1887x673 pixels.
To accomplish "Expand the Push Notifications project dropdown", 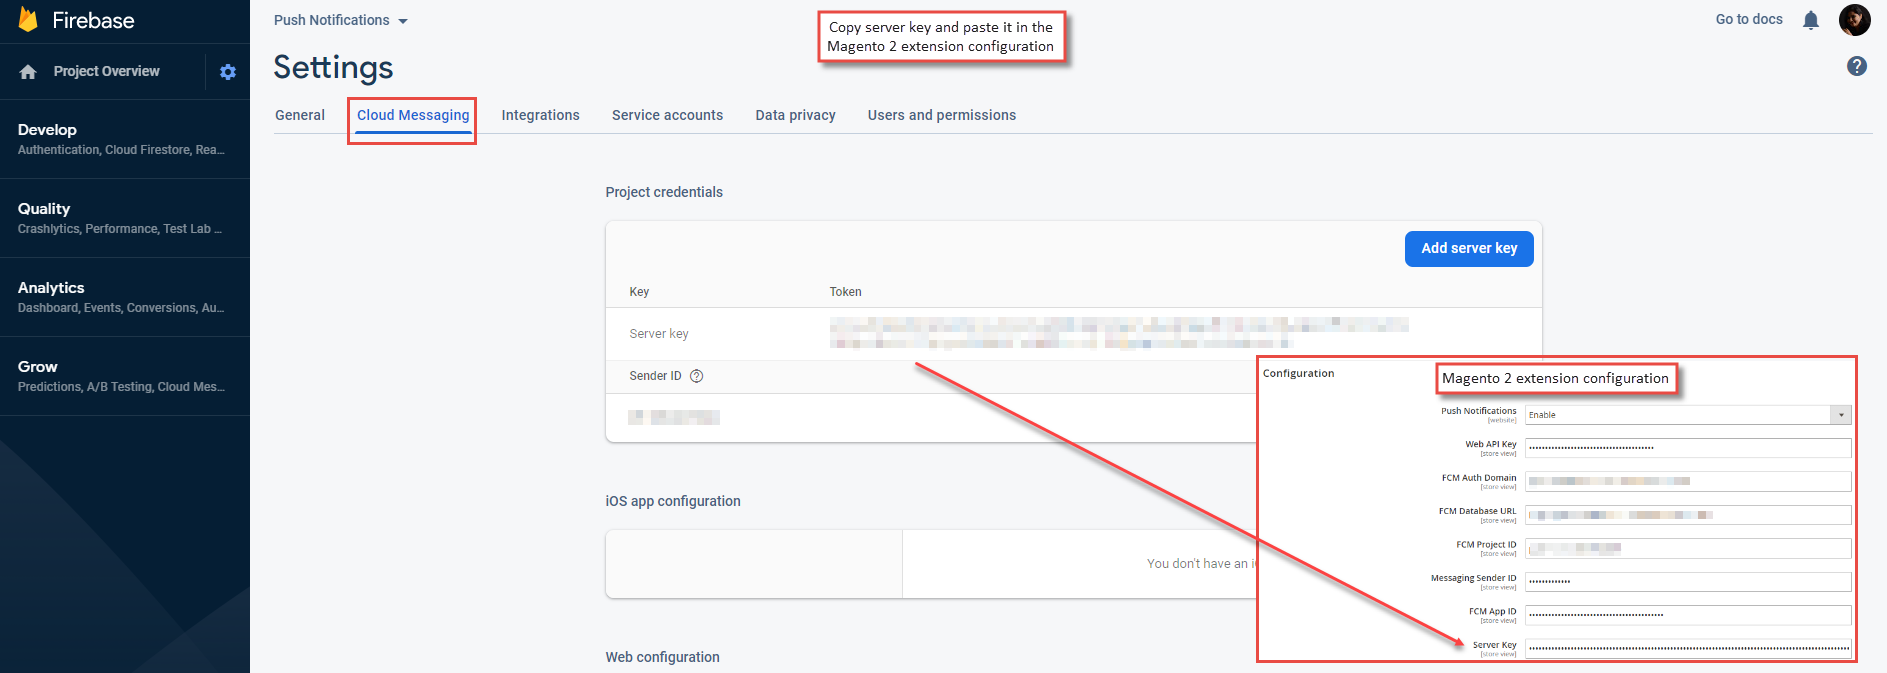I will pos(341,20).
